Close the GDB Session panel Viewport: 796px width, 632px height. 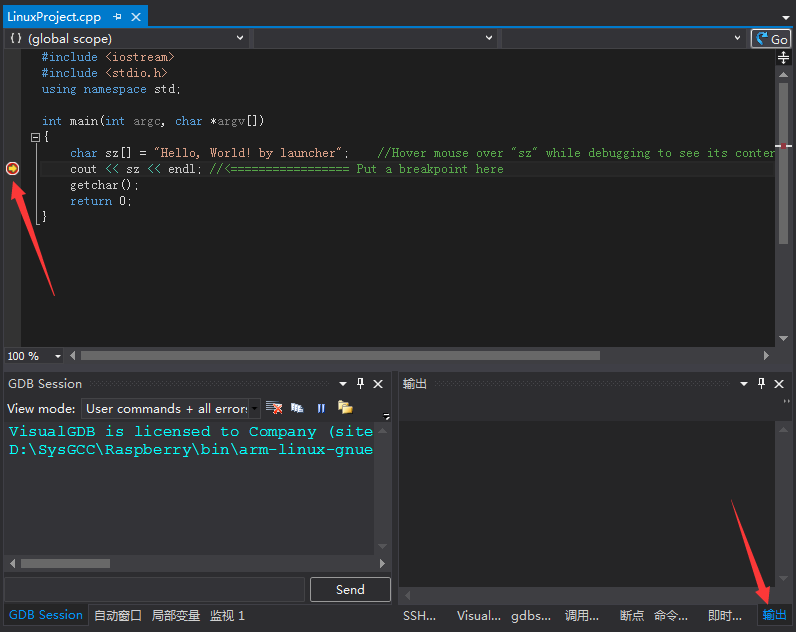tap(378, 384)
